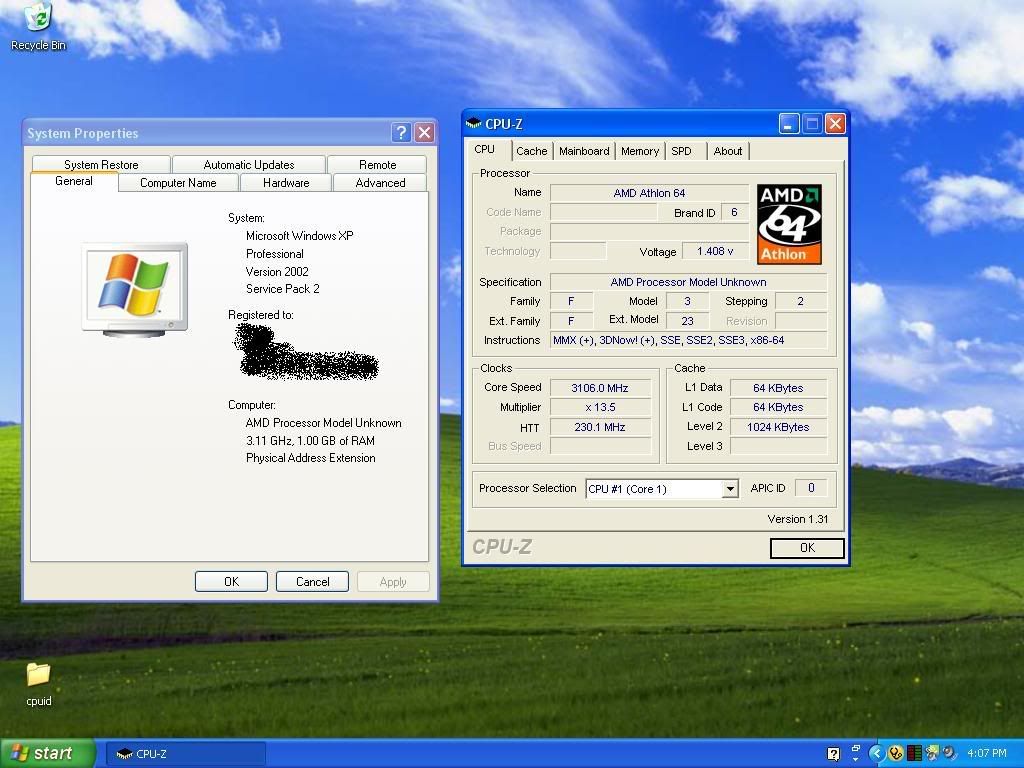
Task: Close the CPU-Z window
Action: click(x=835, y=123)
